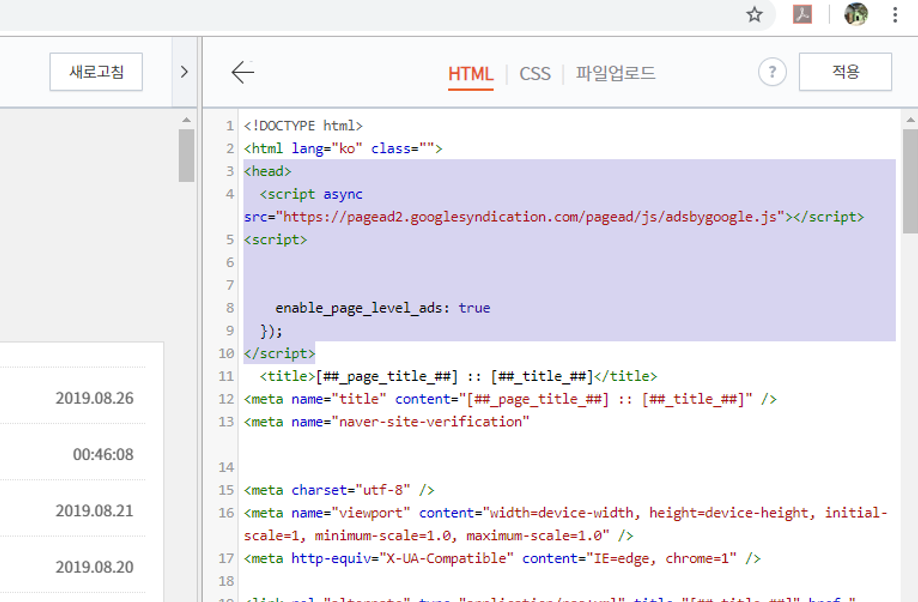This screenshot has height=602, width=918.
Task: Click line number 14 in gutter
Action: click(x=226, y=467)
